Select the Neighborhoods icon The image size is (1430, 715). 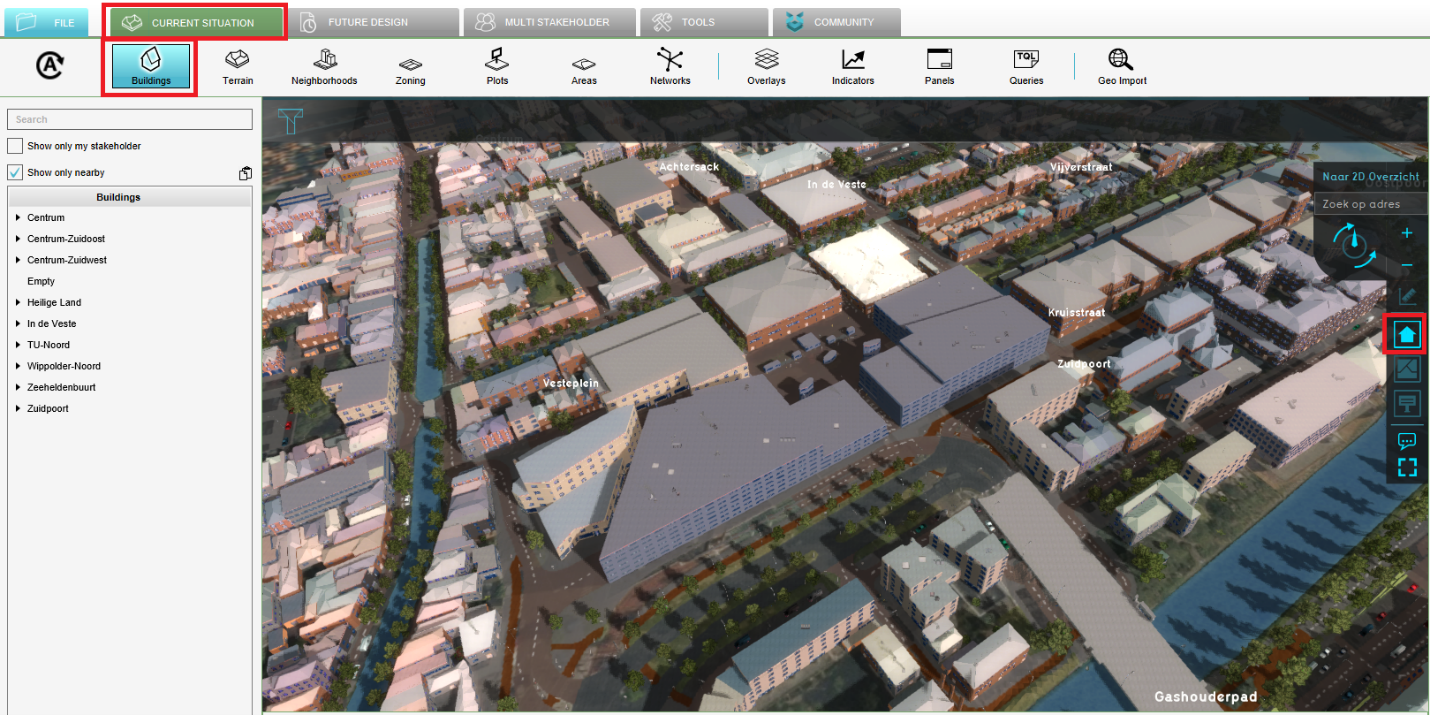tap(324, 67)
